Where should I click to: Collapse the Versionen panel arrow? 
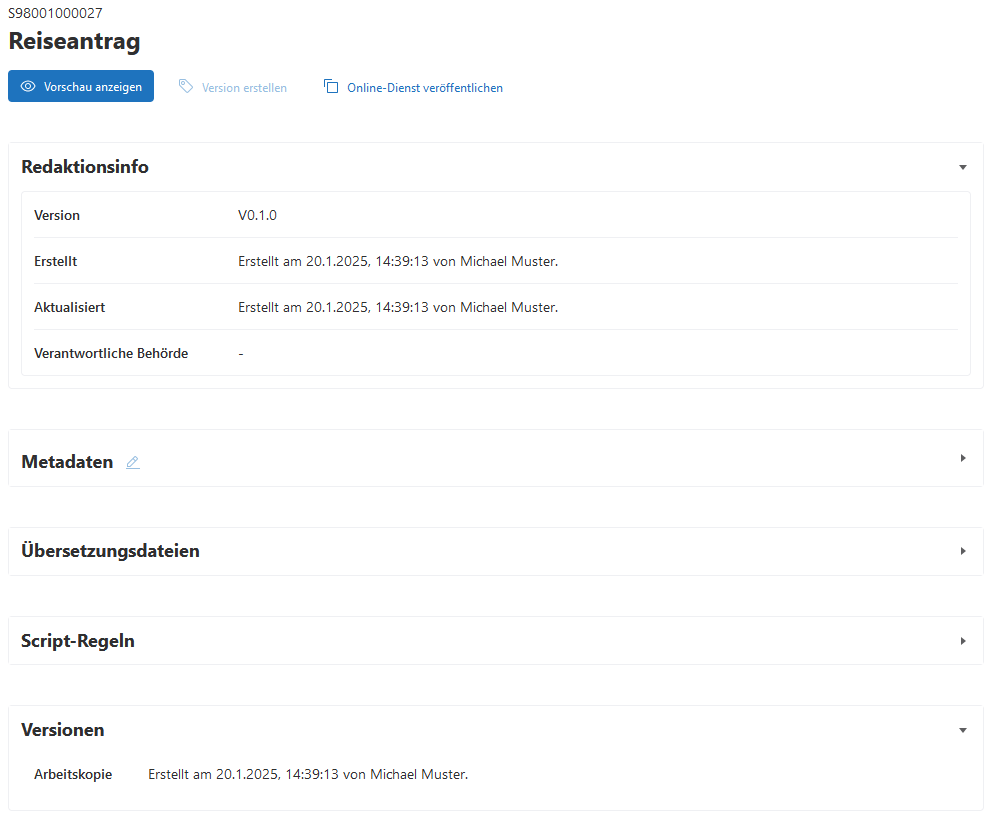962,731
